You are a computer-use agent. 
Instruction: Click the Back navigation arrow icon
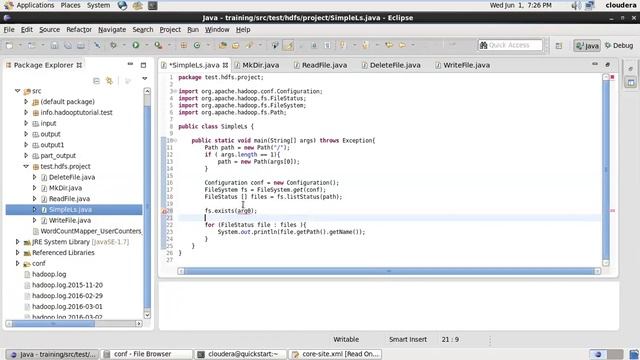pyautogui.click(x=402, y=45)
